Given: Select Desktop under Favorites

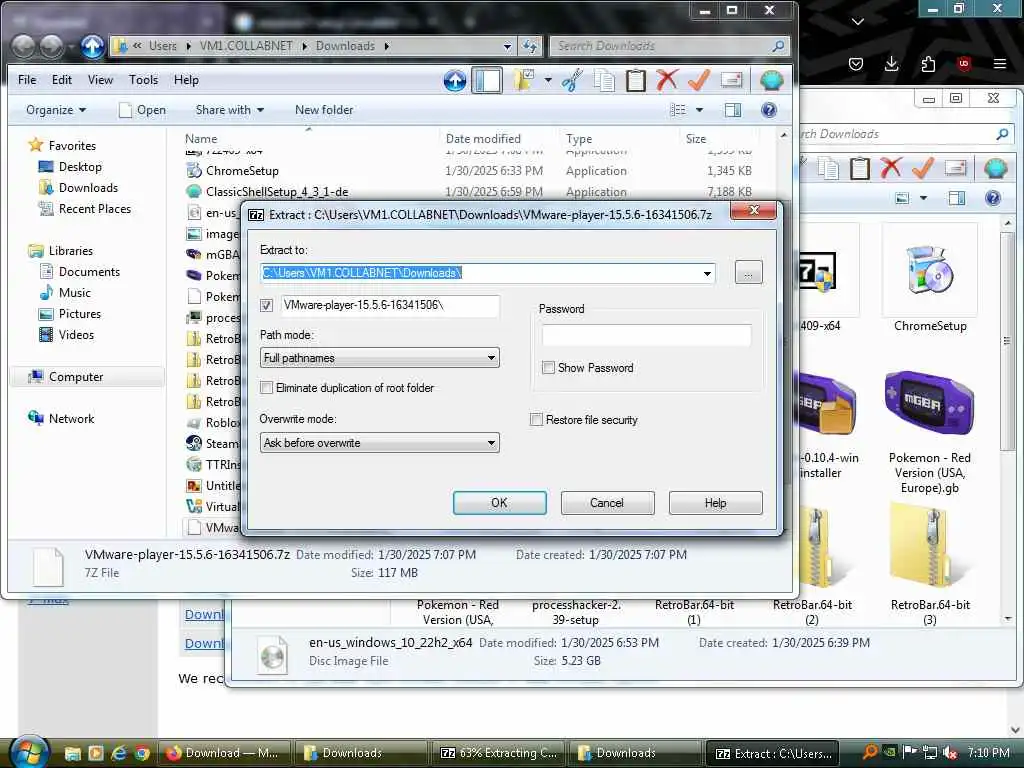Looking at the screenshot, I should pyautogui.click(x=80, y=167).
